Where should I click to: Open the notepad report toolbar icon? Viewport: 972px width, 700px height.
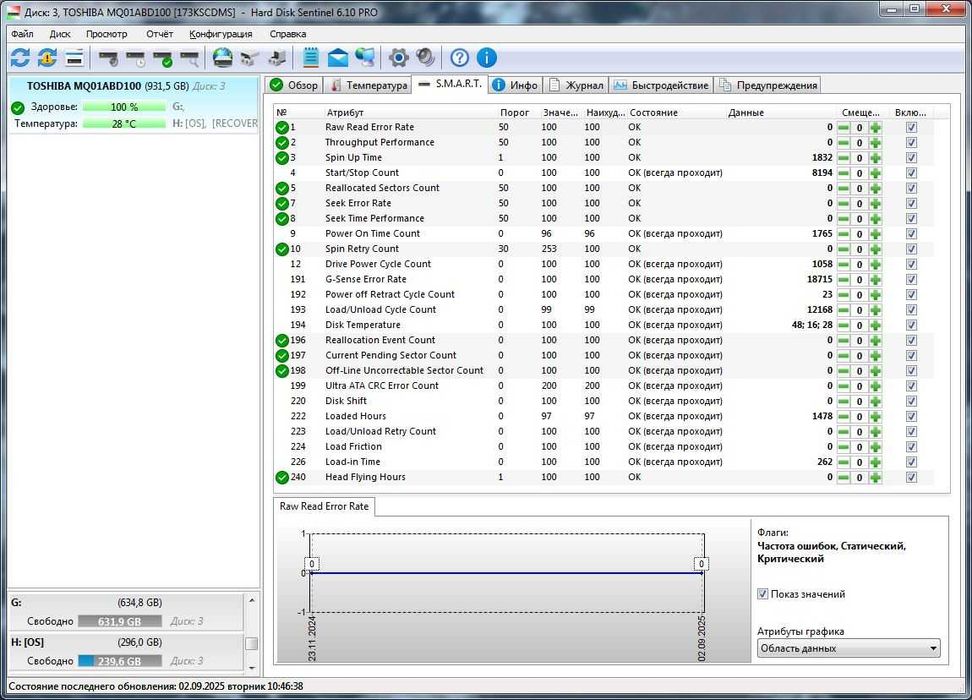coord(311,58)
